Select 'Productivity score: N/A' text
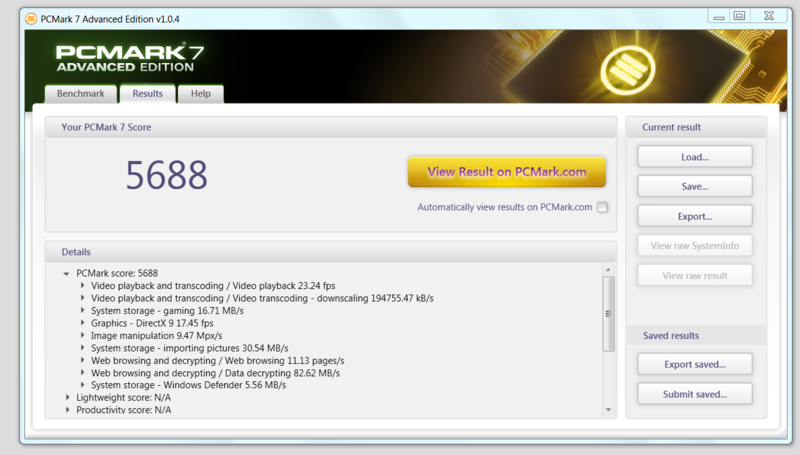Image resolution: width=800 pixels, height=455 pixels. (x=124, y=410)
